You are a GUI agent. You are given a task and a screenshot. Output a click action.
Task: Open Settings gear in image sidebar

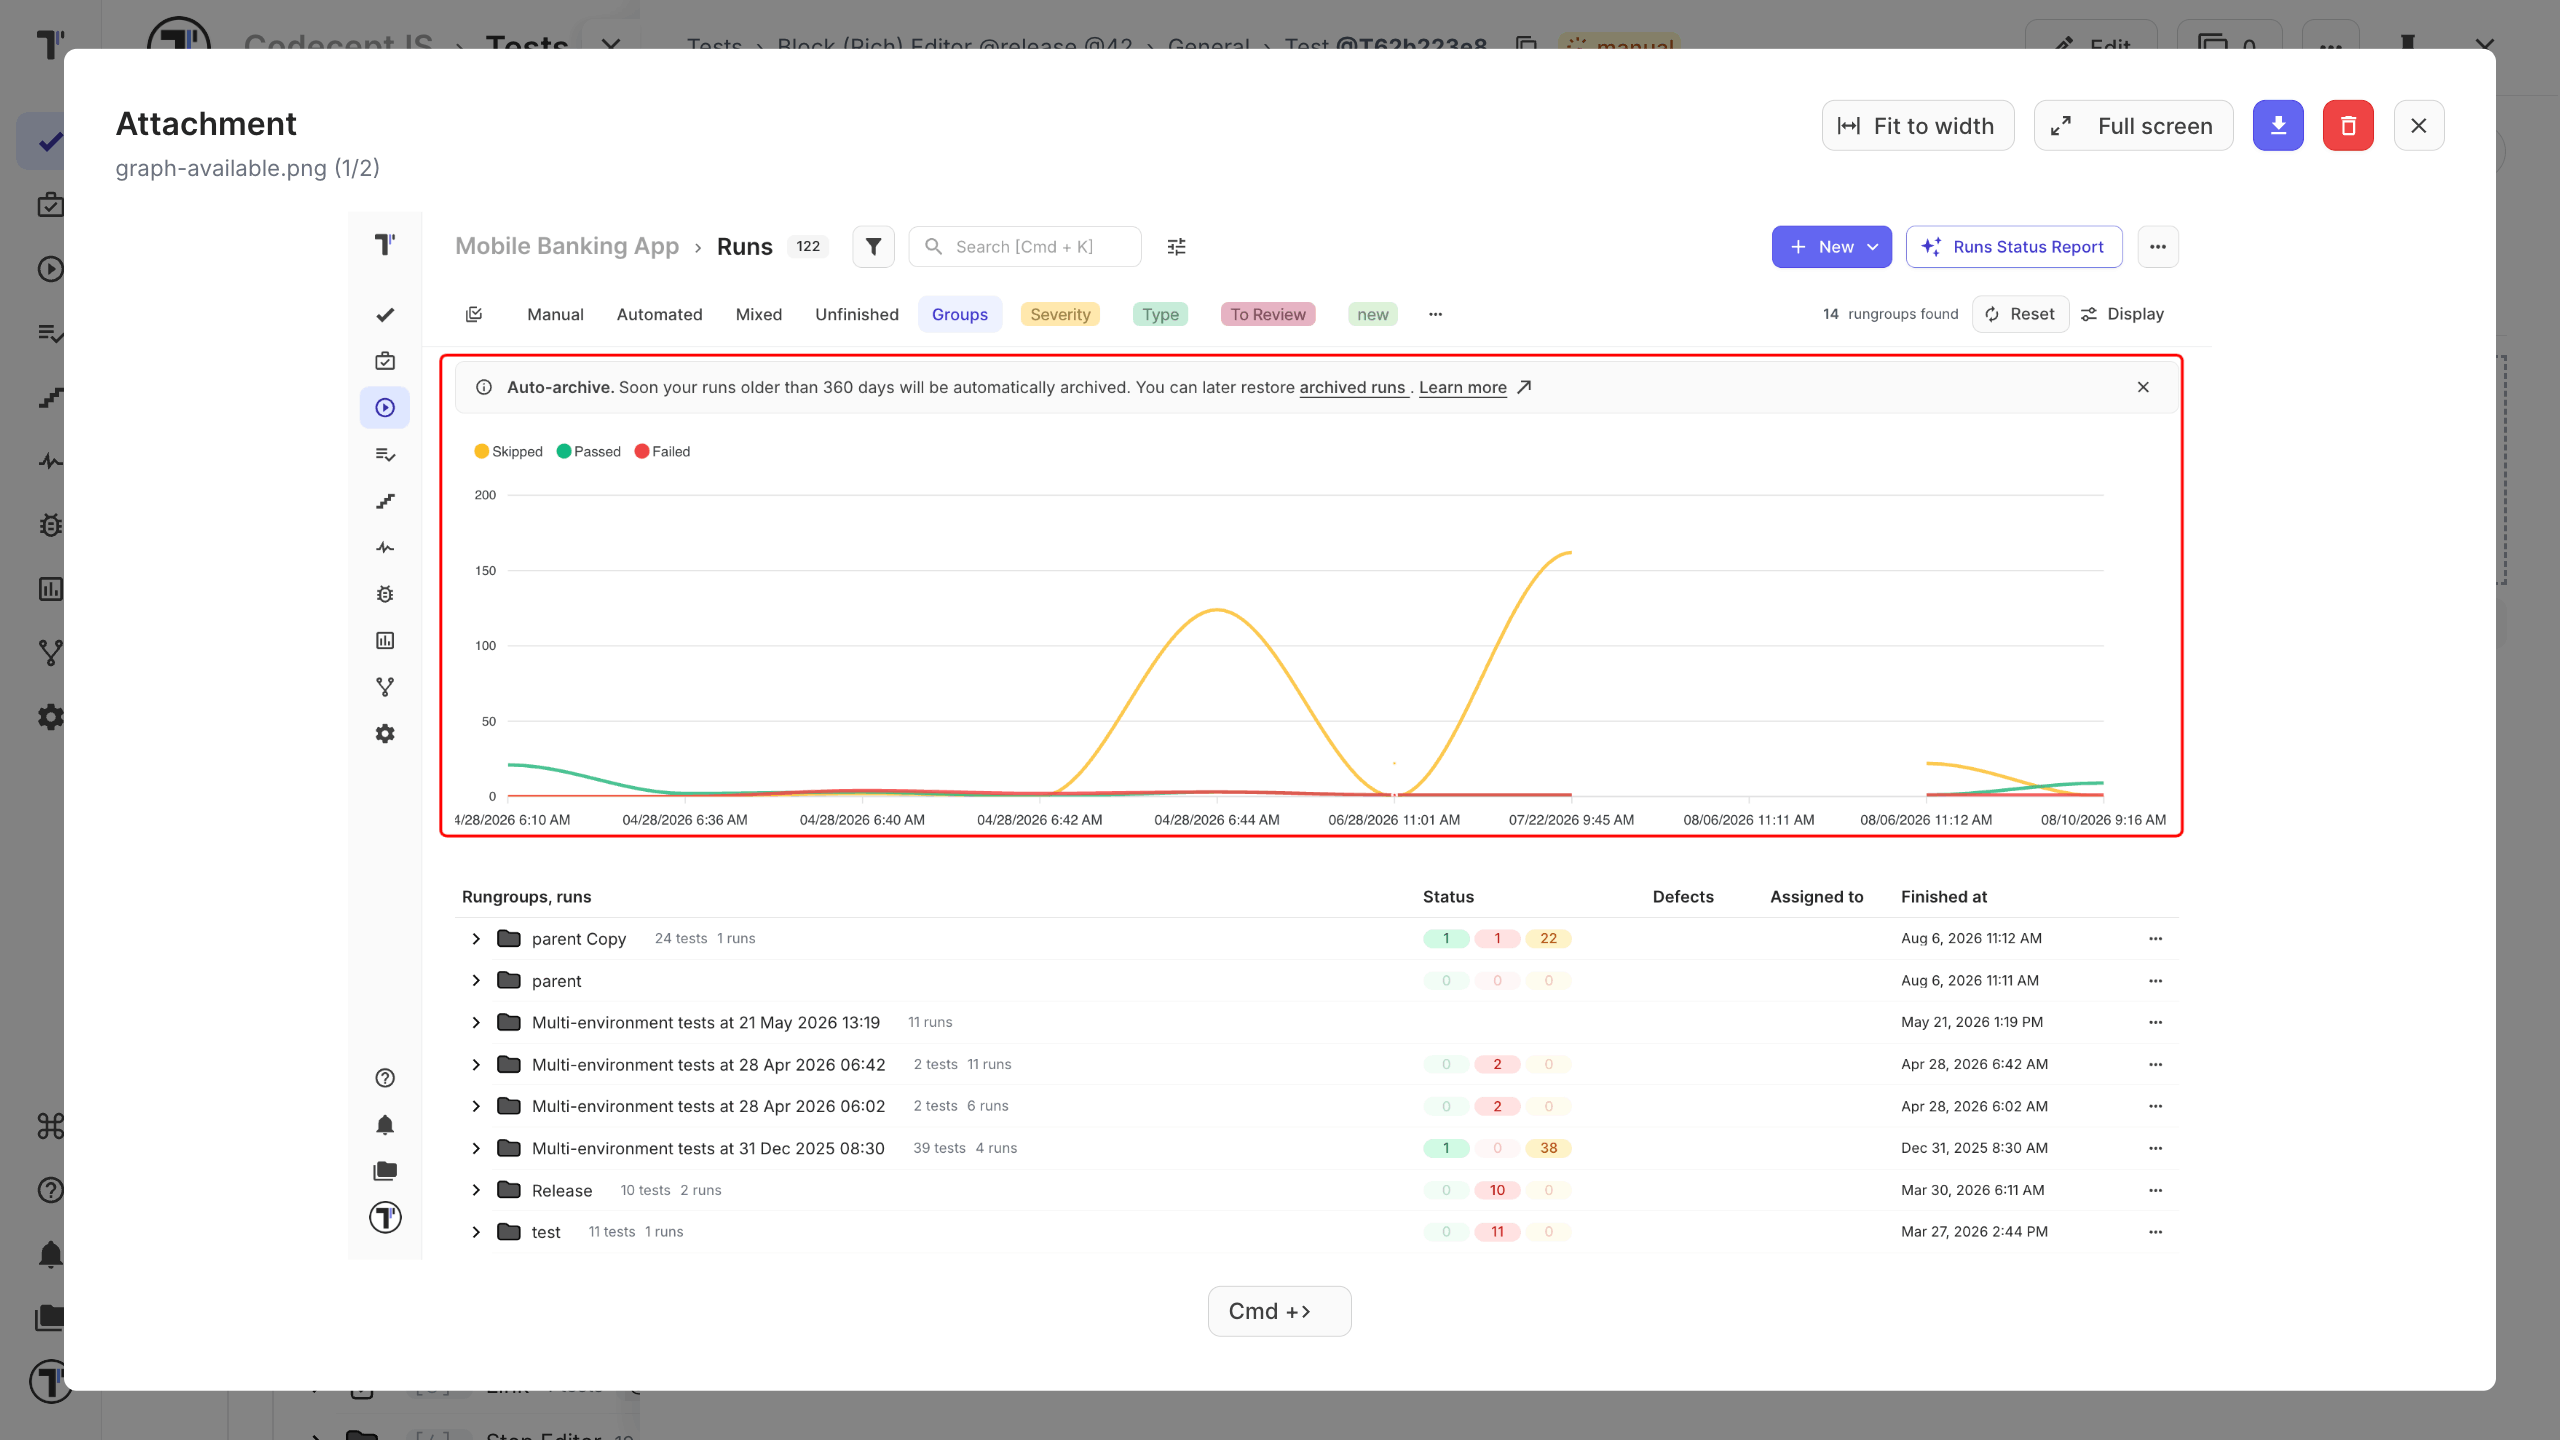[385, 734]
